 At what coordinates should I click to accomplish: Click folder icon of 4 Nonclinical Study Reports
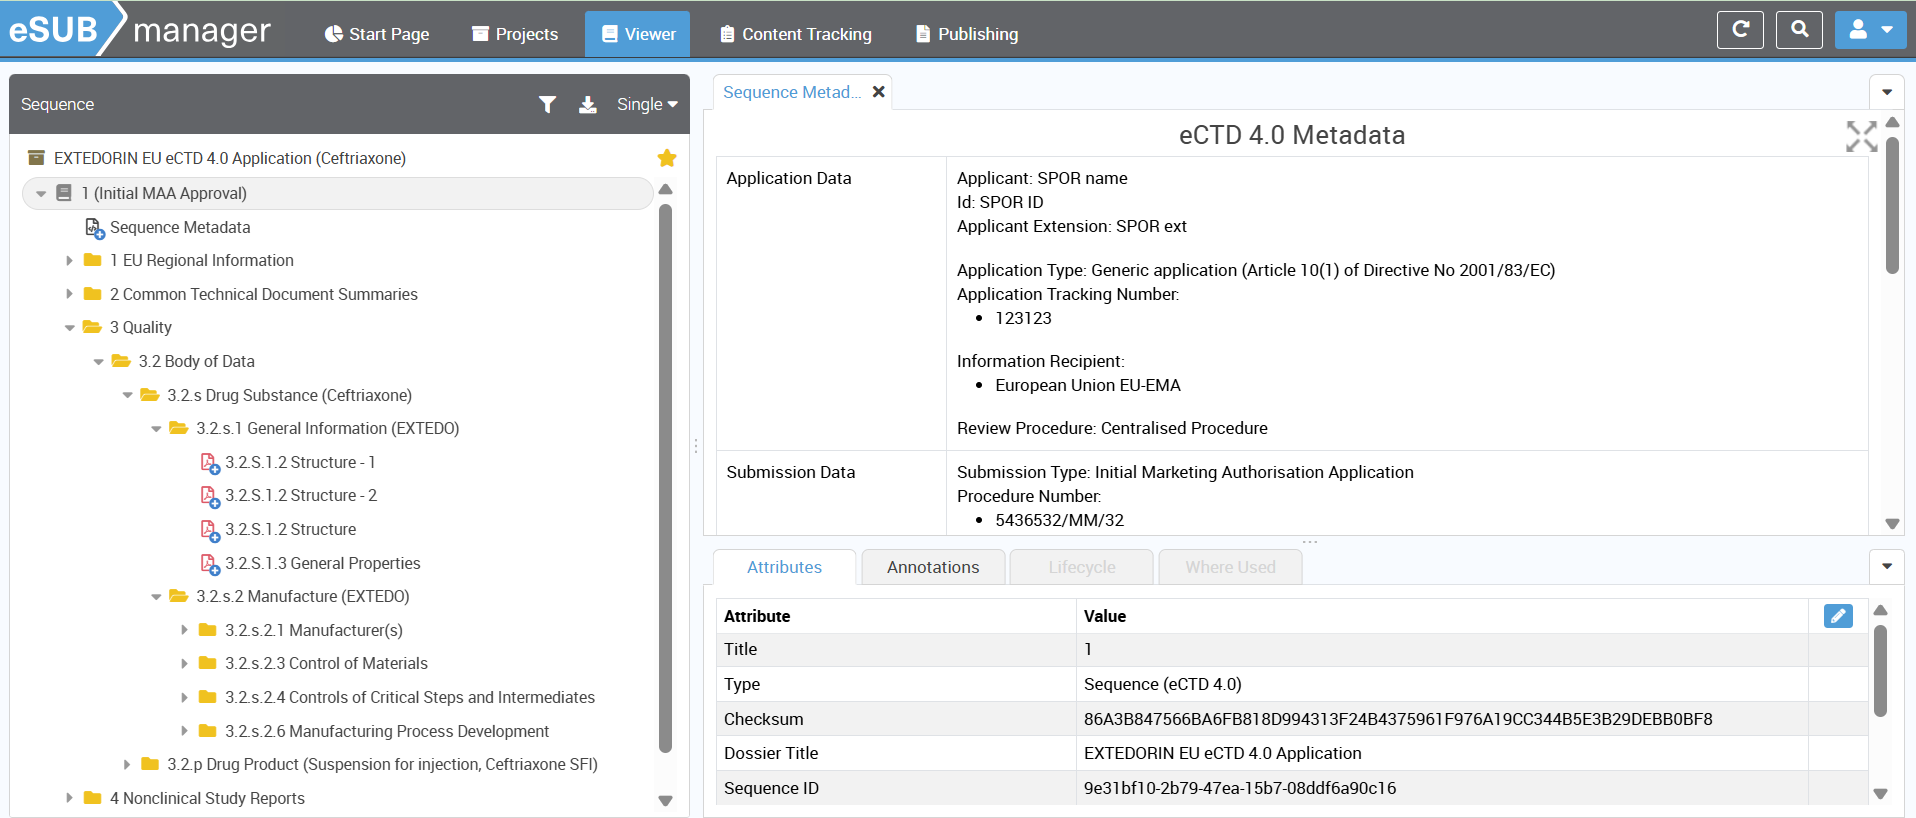click(x=93, y=798)
